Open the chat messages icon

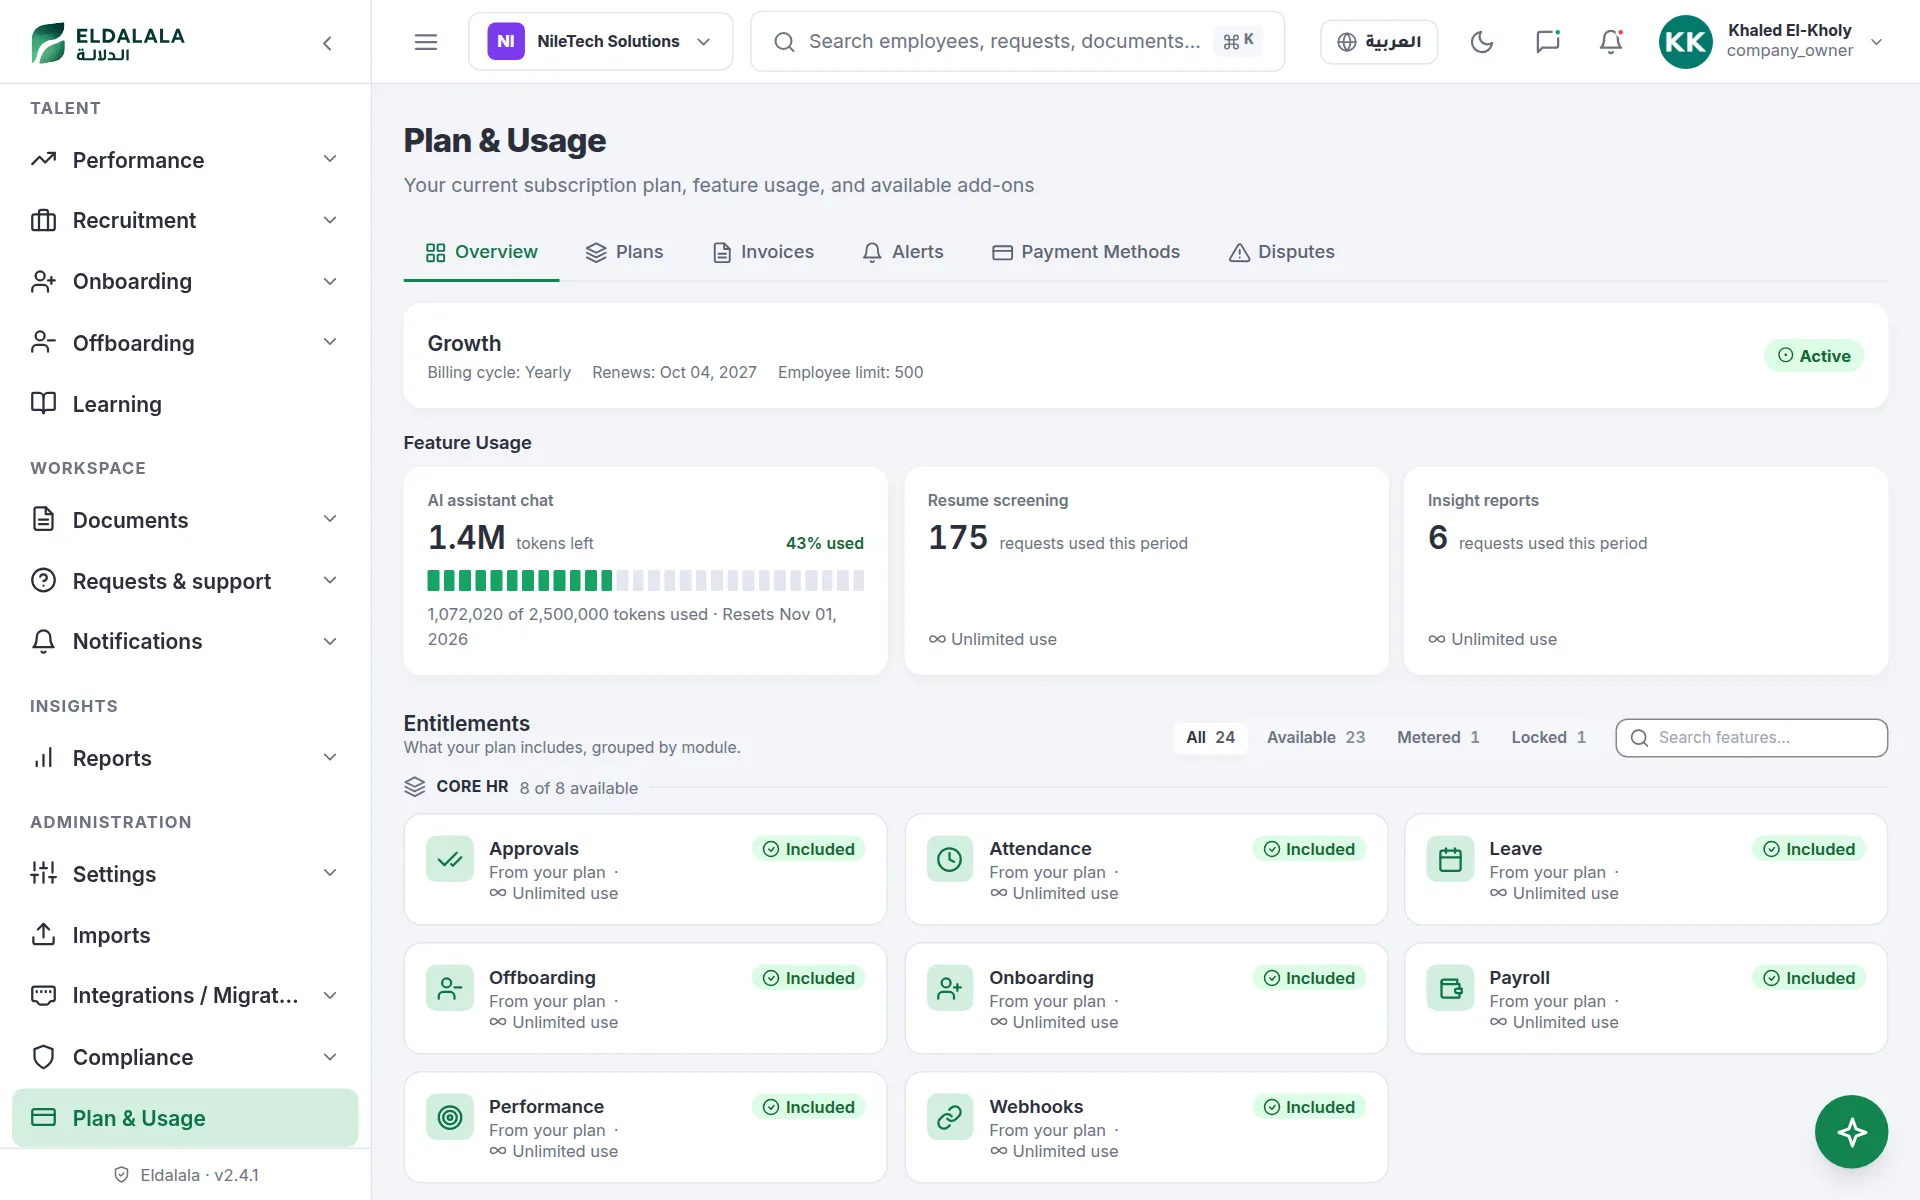pyautogui.click(x=1547, y=42)
